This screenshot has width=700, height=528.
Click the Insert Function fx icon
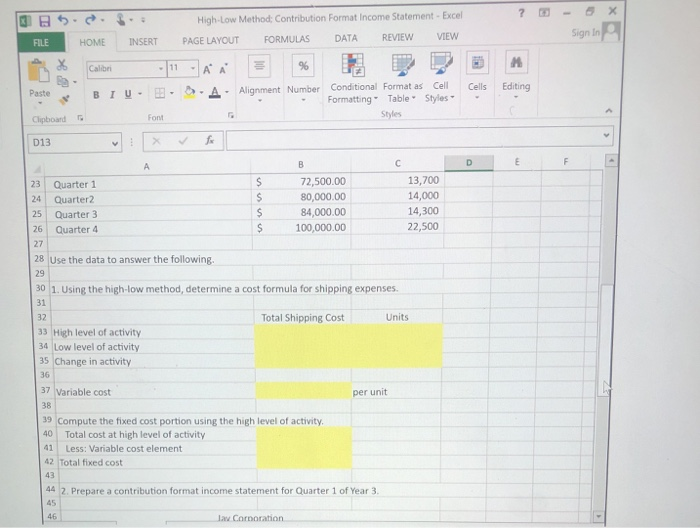(x=209, y=141)
